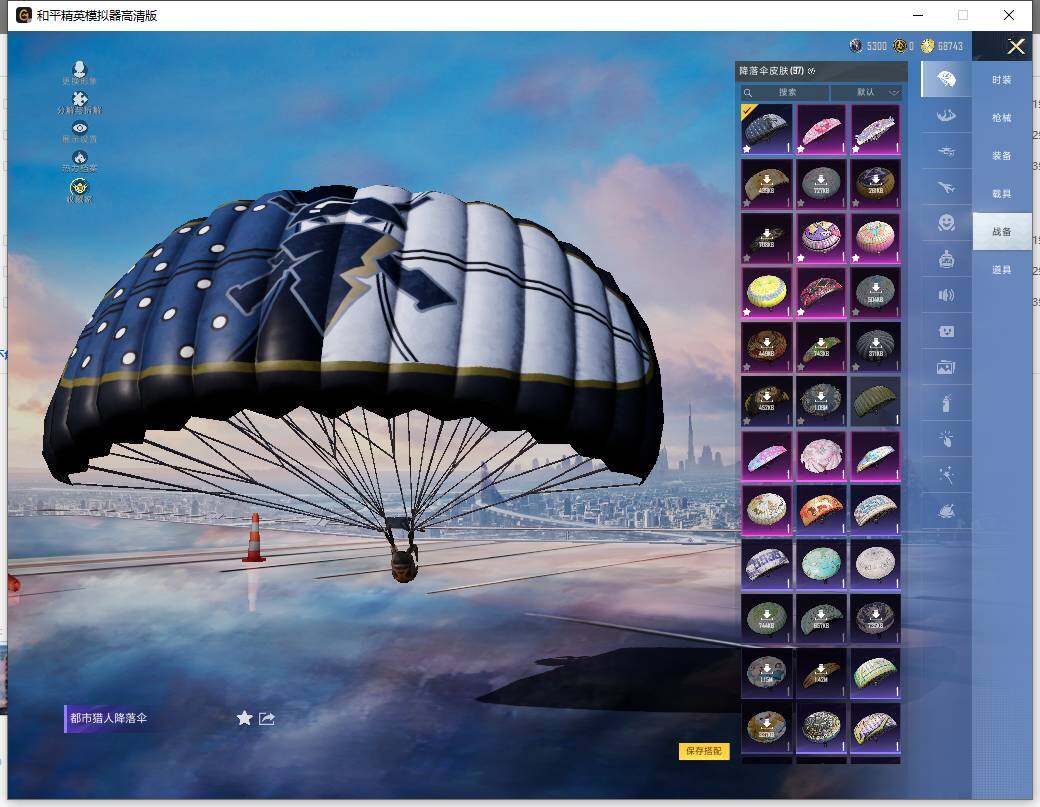Switch to the 时装 tab
Viewport: 1040px width, 807px height.
pos(1002,80)
